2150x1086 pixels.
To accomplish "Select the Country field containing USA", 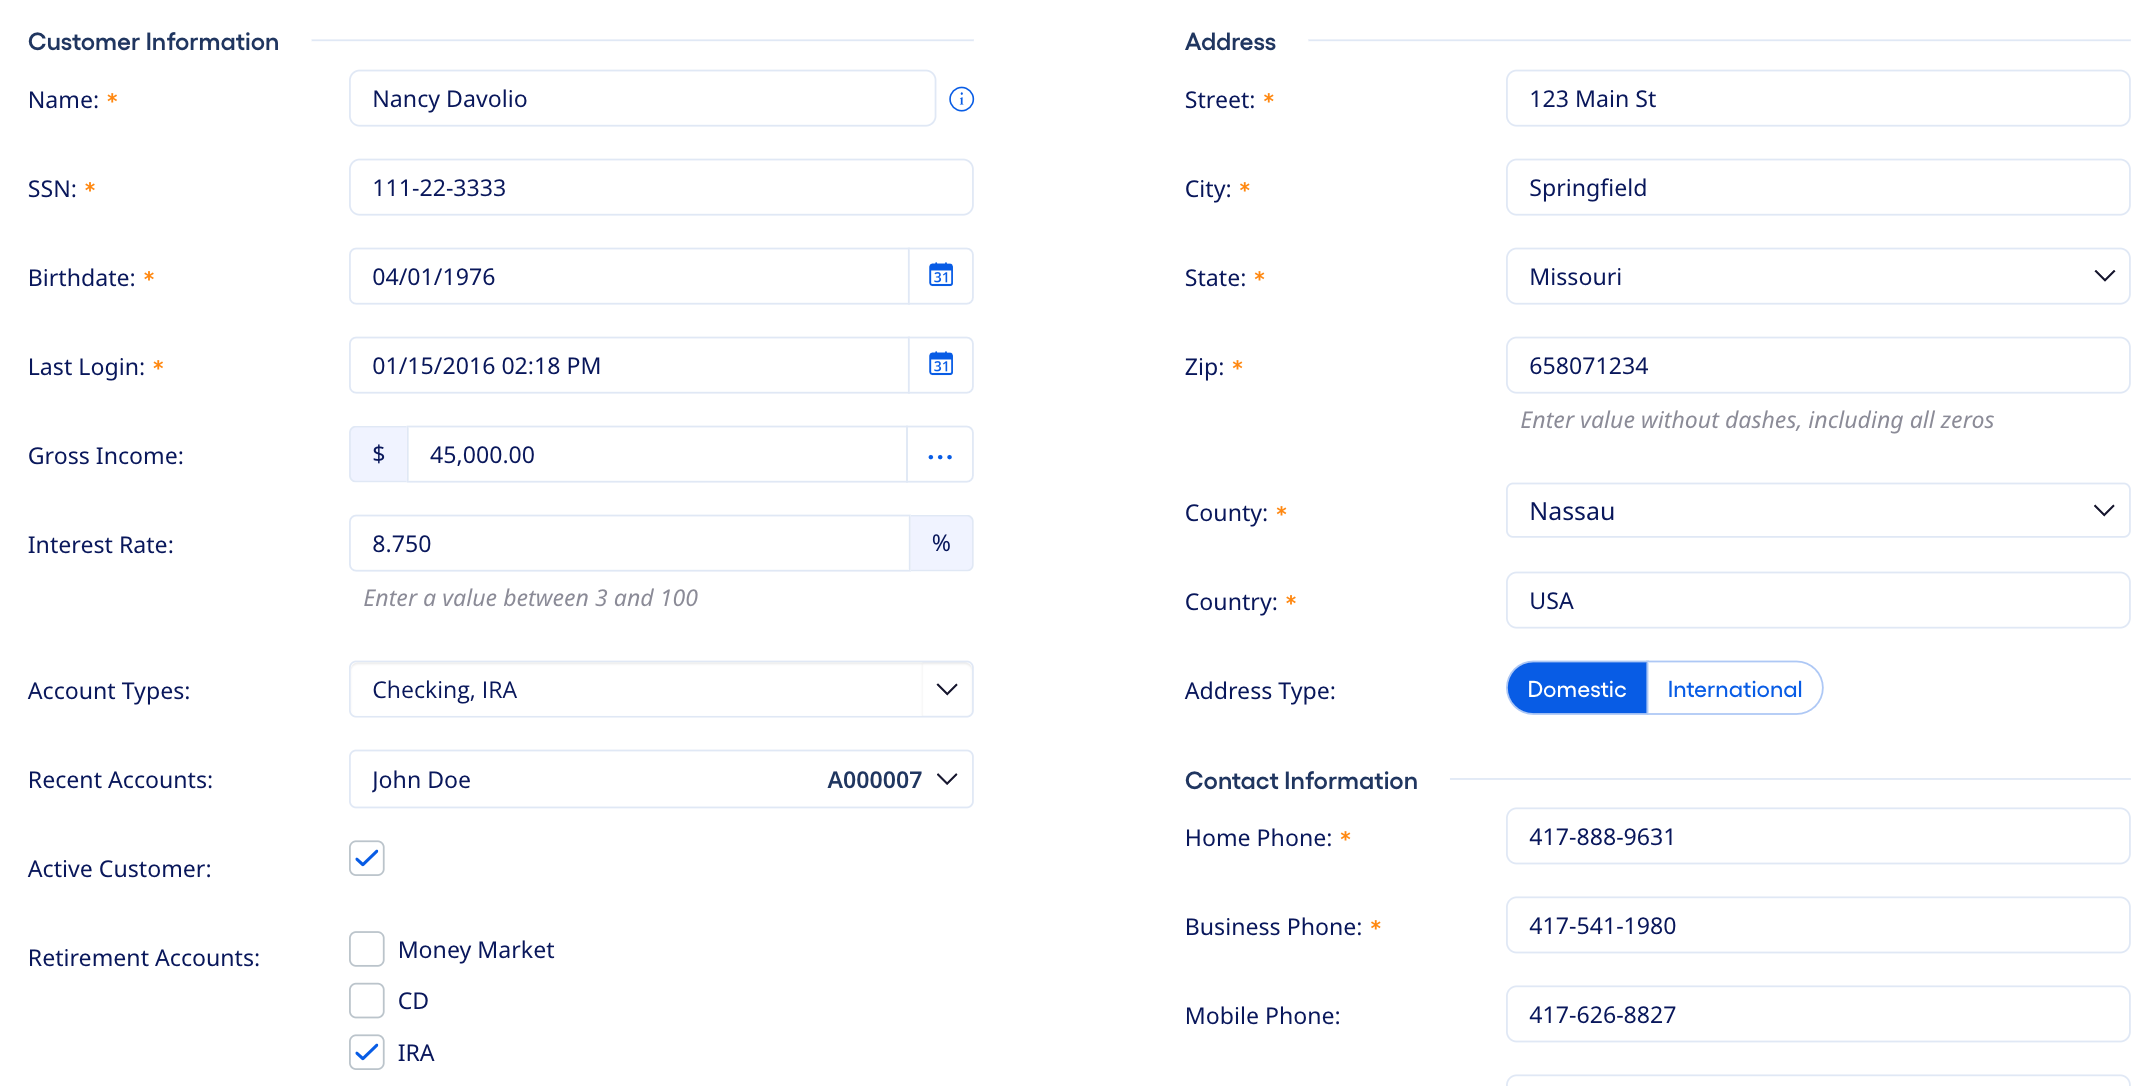I will (1817, 600).
